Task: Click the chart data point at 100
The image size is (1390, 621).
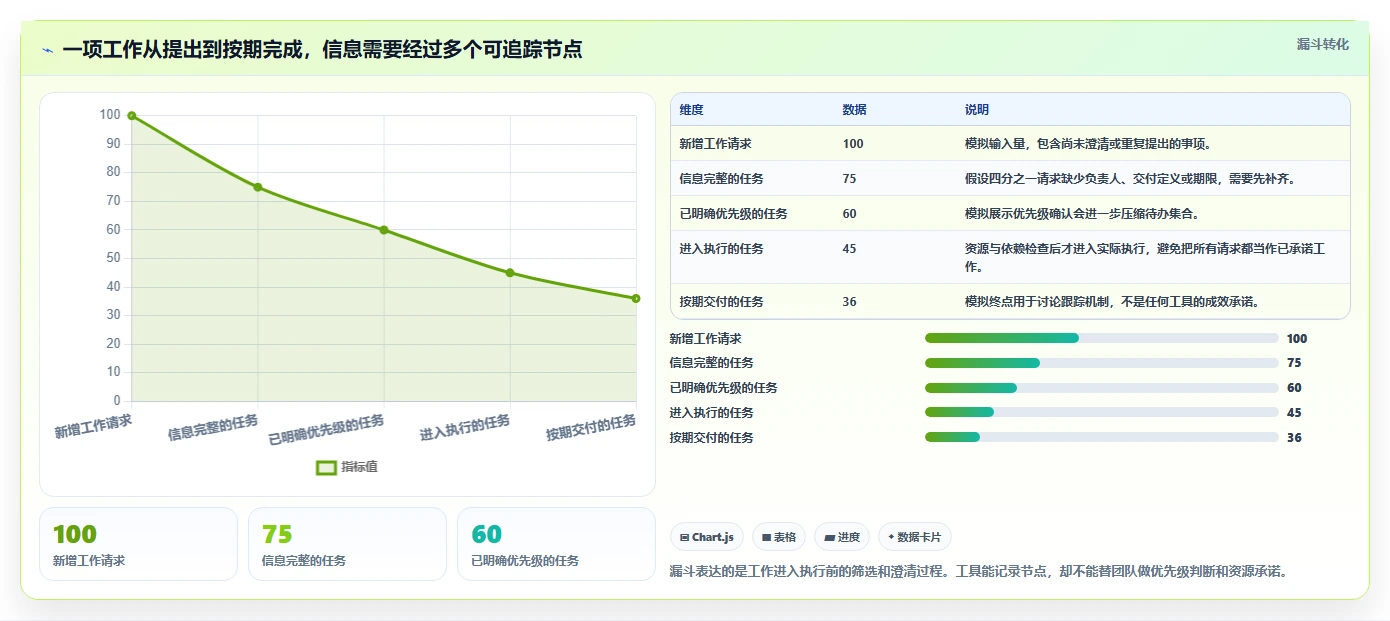Action: pyautogui.click(x=132, y=116)
